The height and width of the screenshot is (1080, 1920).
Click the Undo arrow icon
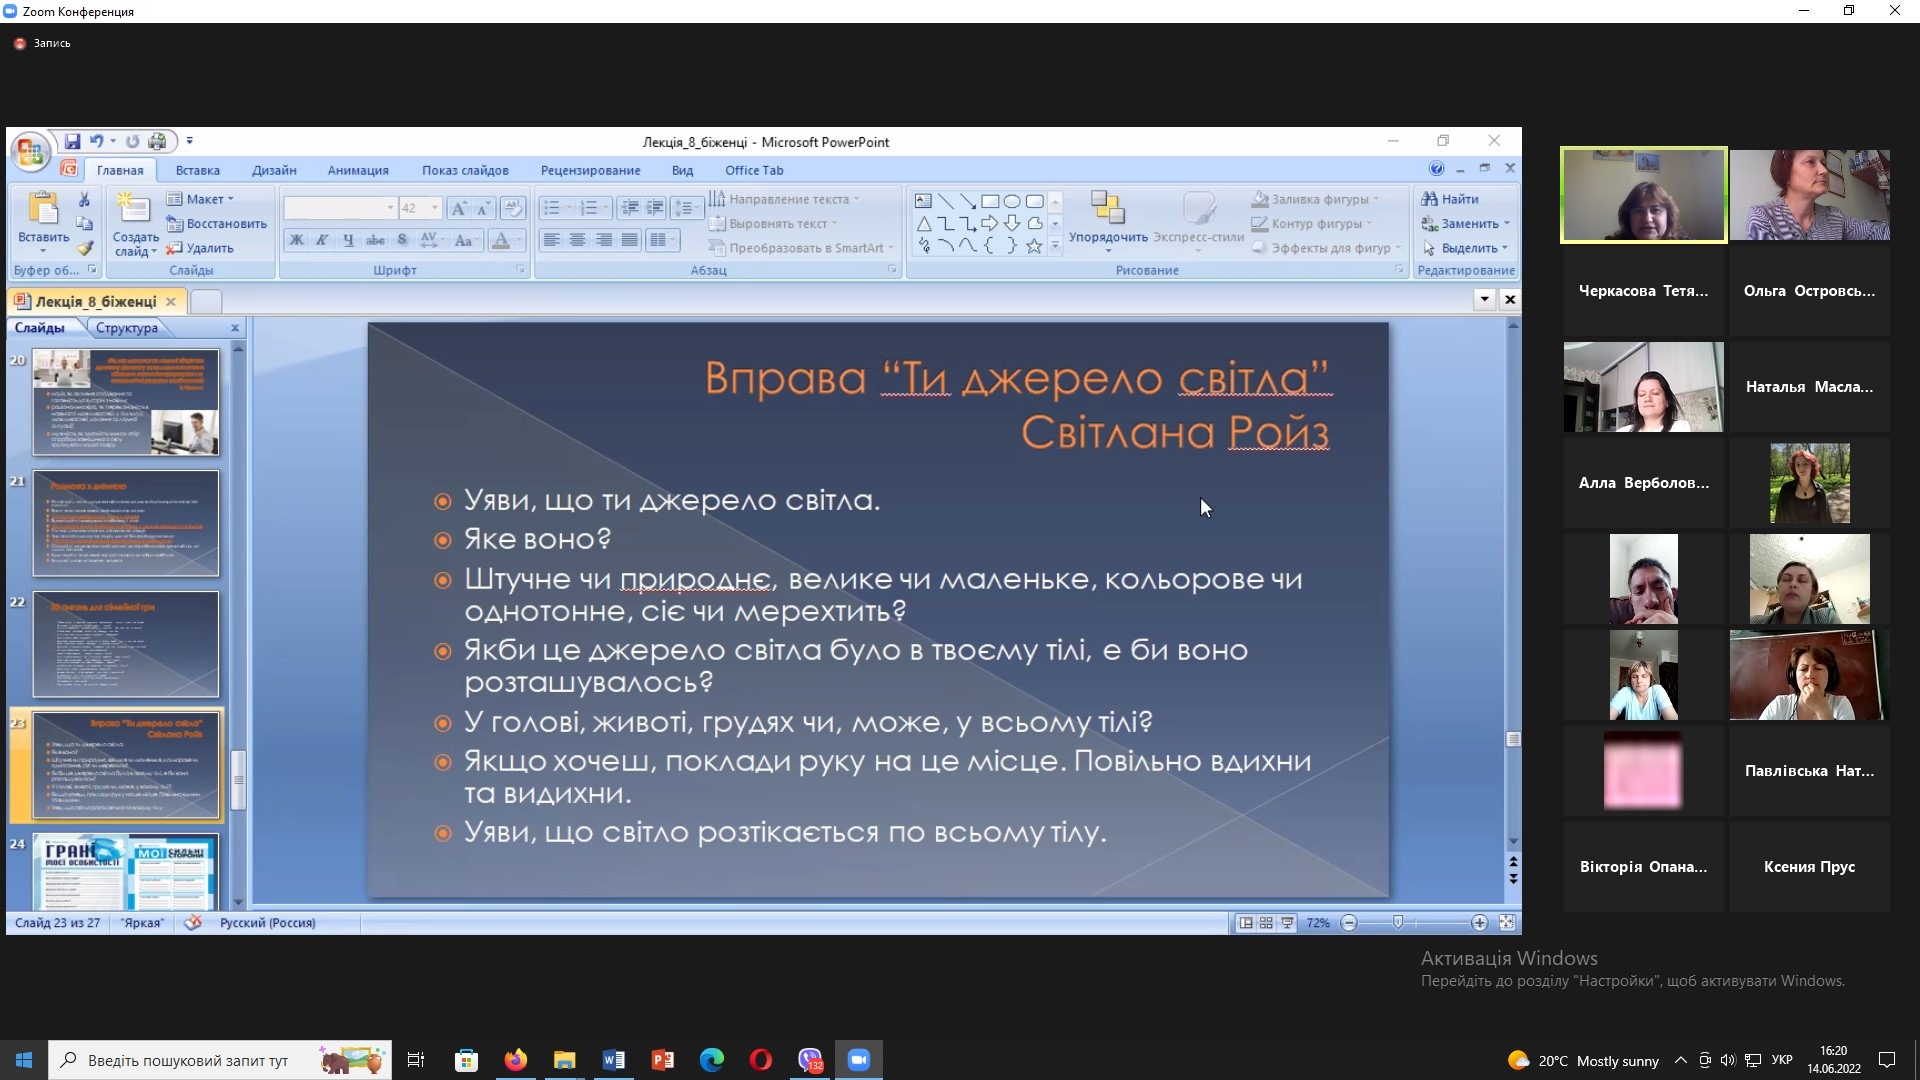click(x=97, y=141)
